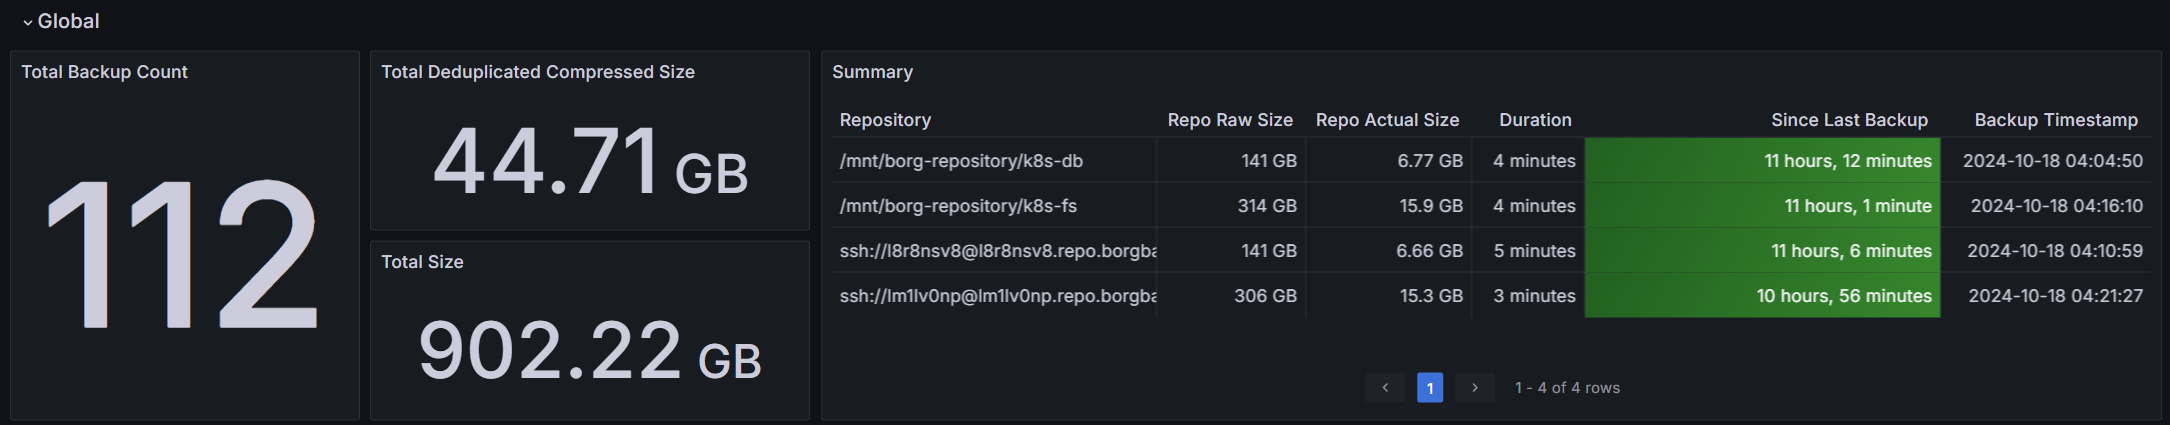The width and height of the screenshot is (2170, 425).
Task: Sort by Repo Actual Size column
Action: click(1387, 120)
